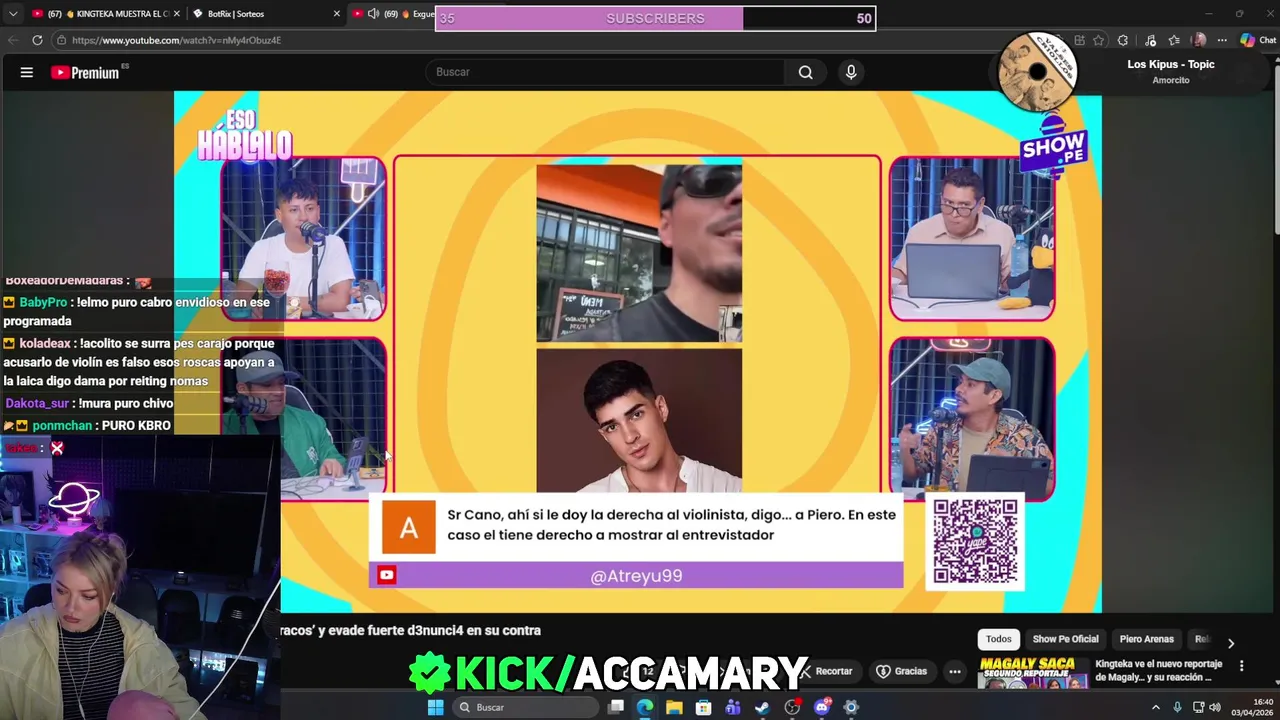Screen dimensions: 1280x720
Task: Click the BabyPro chat message username
Action: [x=43, y=302]
